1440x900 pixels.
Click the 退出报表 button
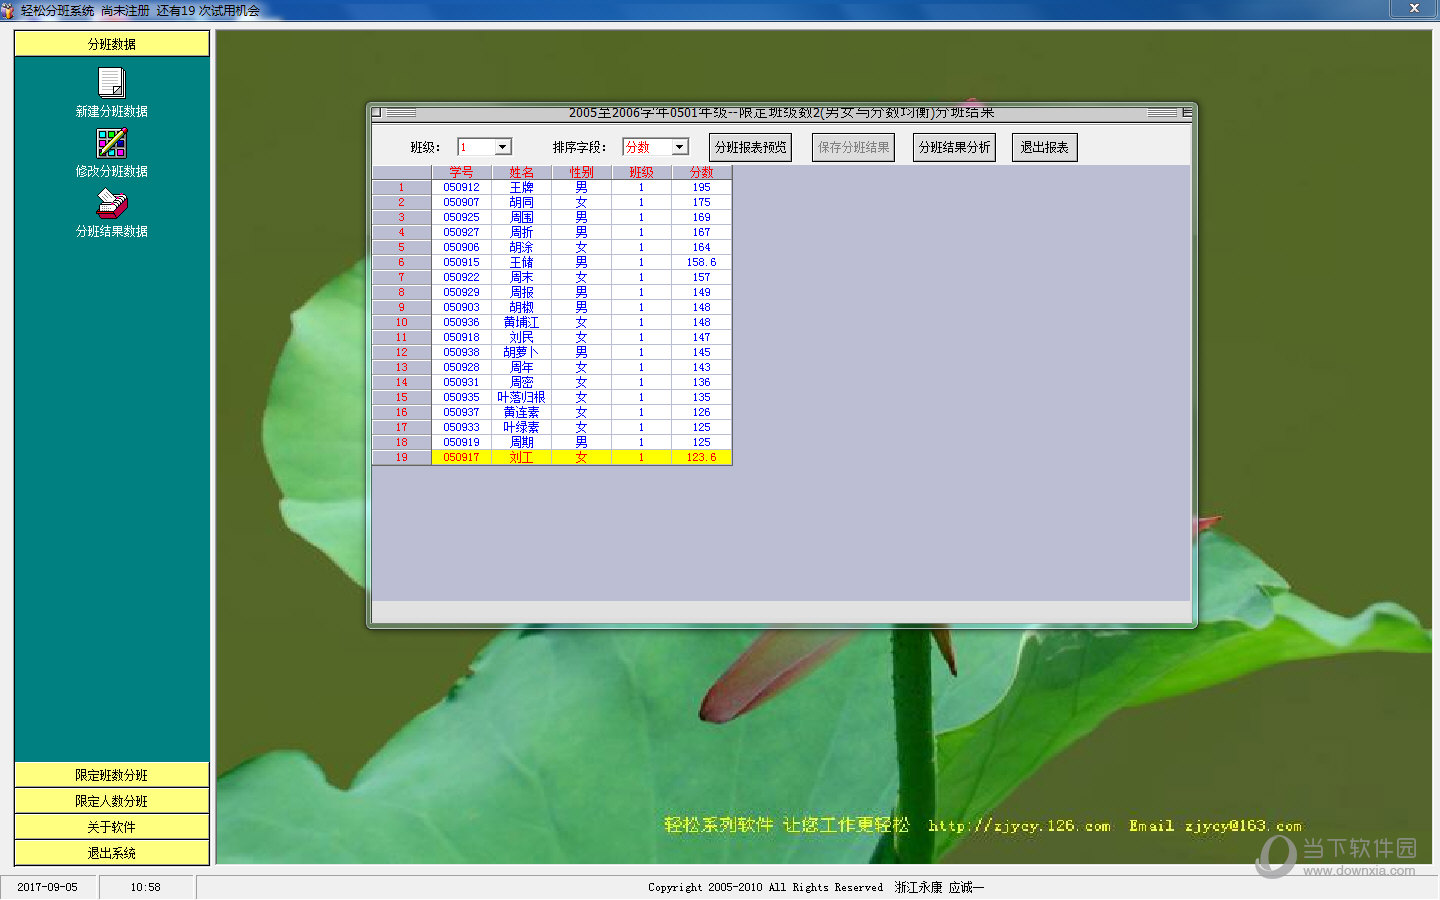coord(1044,147)
